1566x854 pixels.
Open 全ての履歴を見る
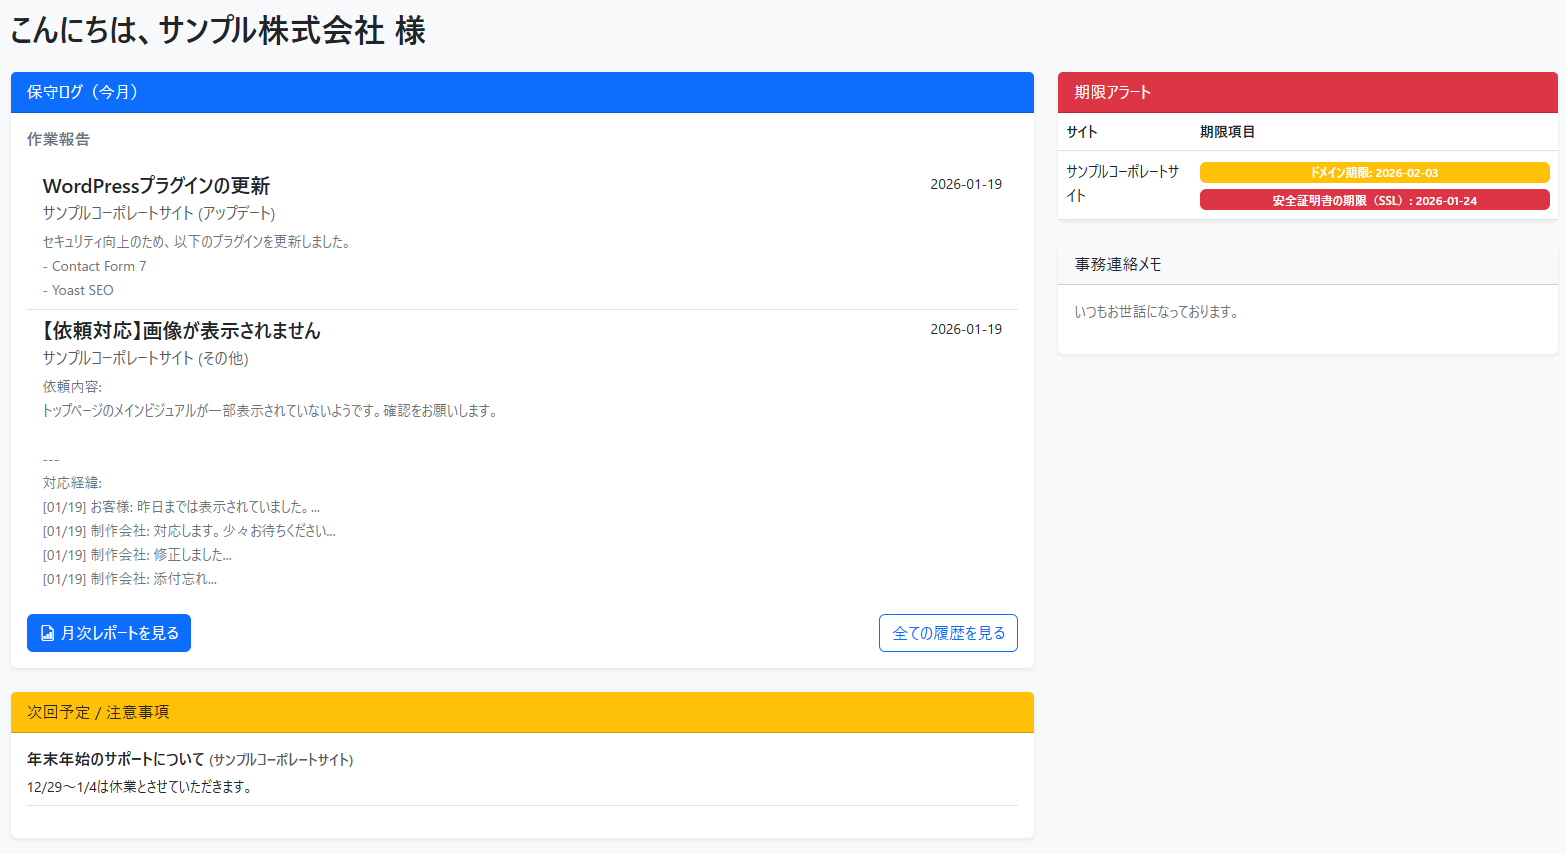pyautogui.click(x=947, y=632)
